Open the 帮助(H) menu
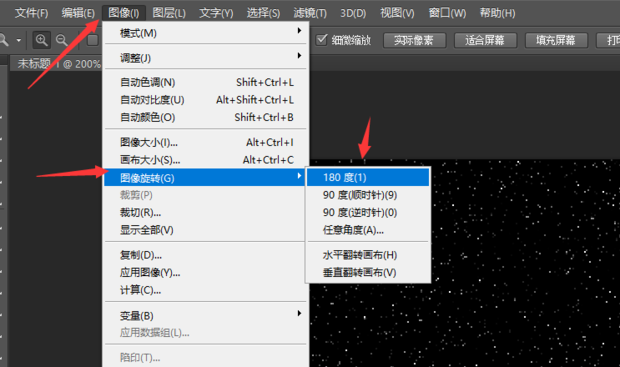Image resolution: width=620 pixels, height=367 pixels. click(x=497, y=13)
